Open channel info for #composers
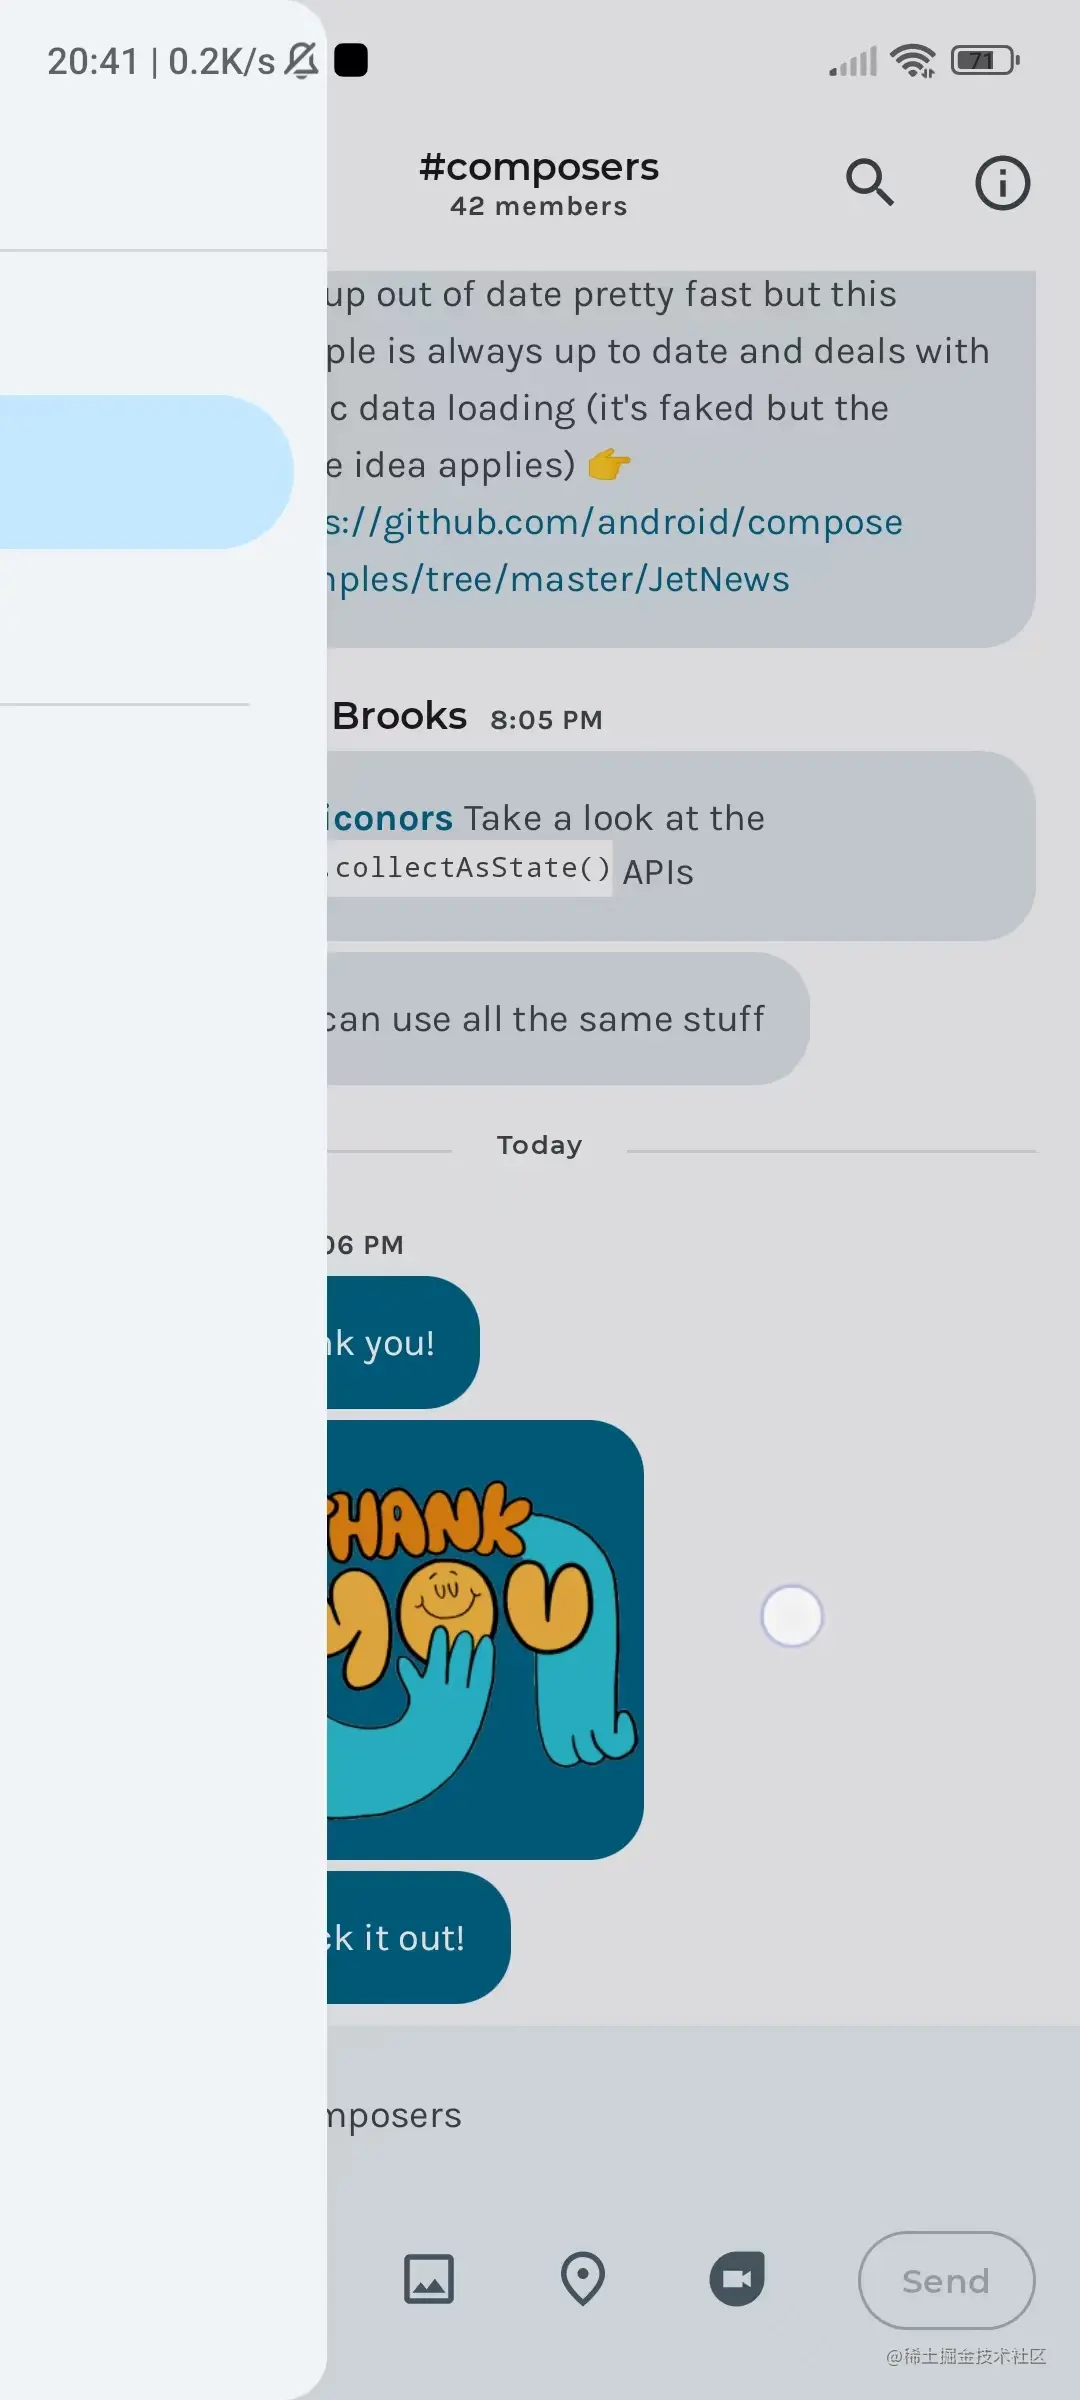Viewport: 1080px width, 2400px height. point(1002,182)
